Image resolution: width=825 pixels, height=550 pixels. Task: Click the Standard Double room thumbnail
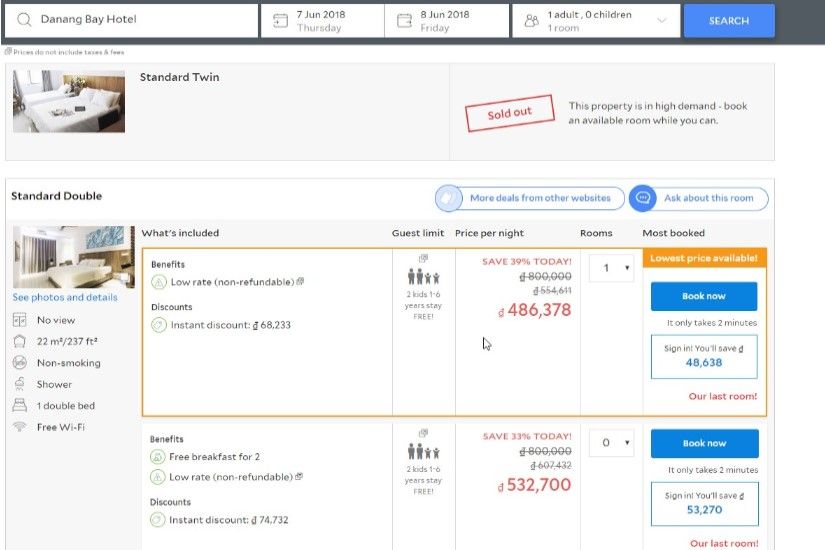[74, 257]
